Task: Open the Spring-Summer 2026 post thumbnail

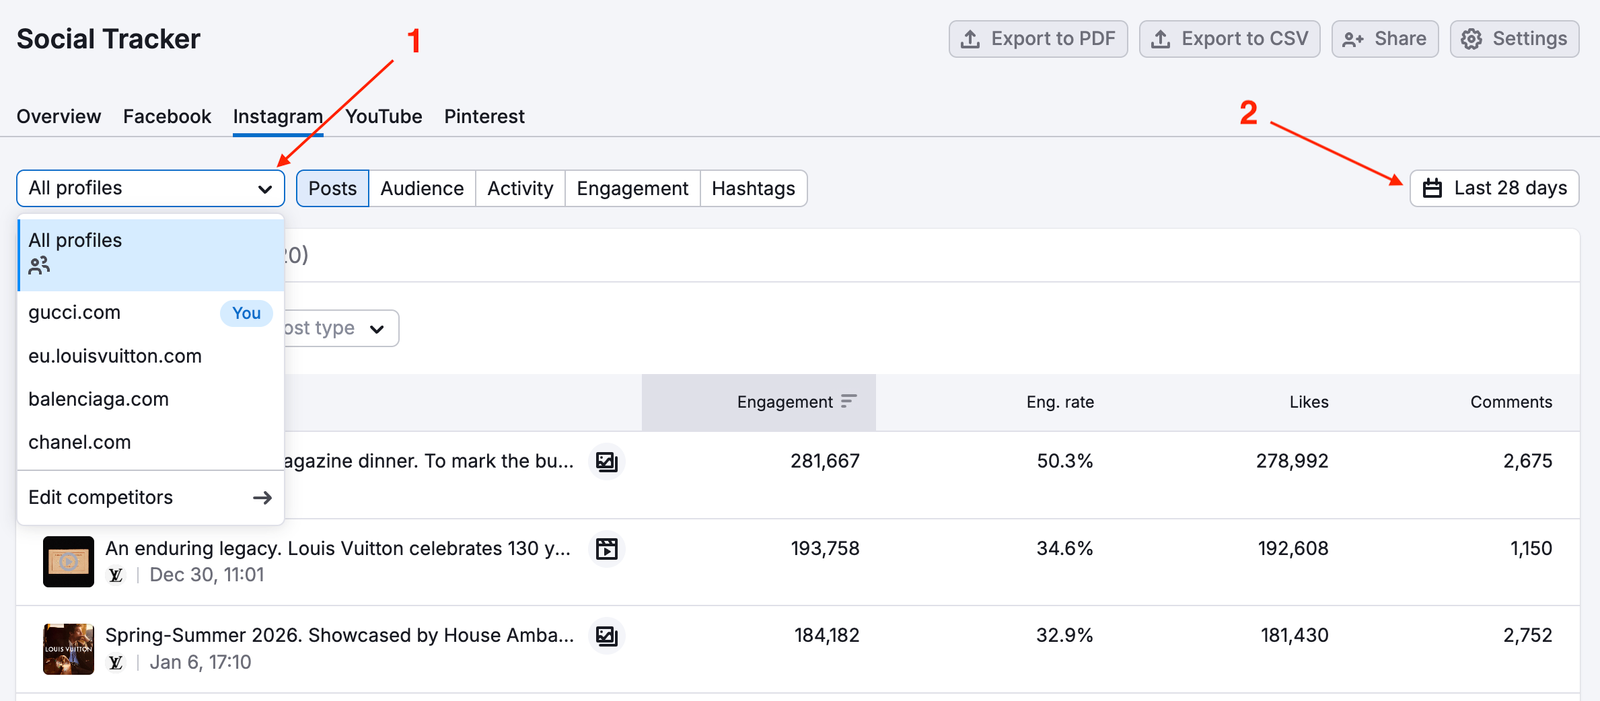Action: (68, 649)
